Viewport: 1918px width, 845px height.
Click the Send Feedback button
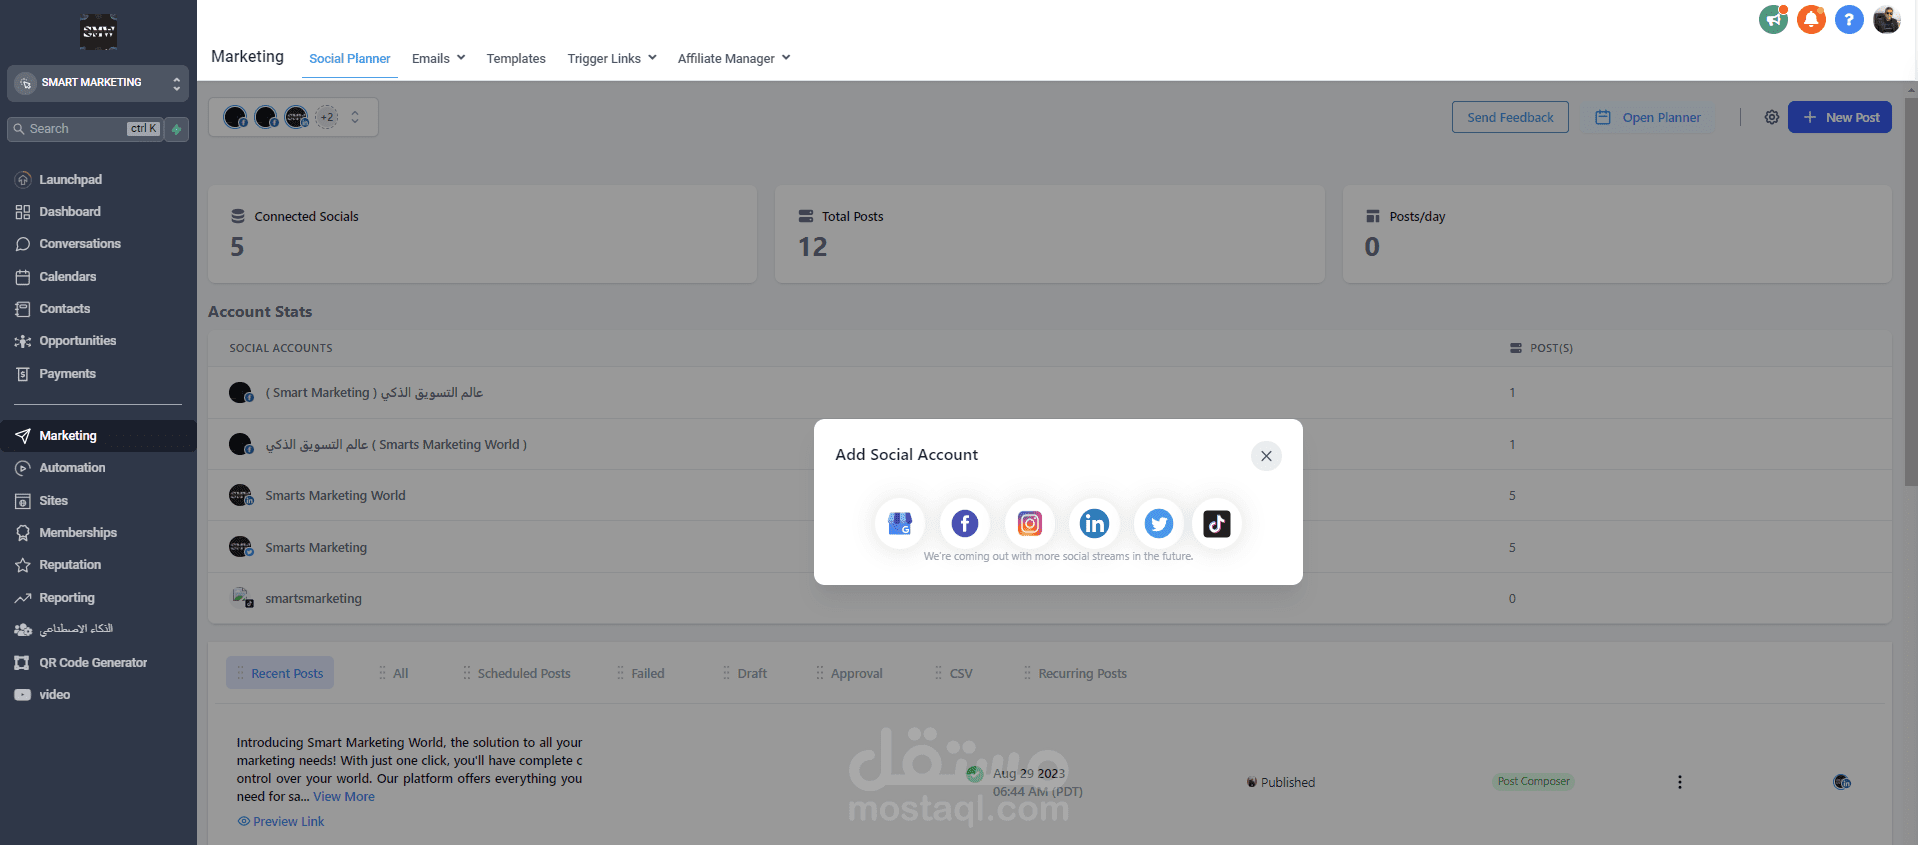pos(1510,117)
